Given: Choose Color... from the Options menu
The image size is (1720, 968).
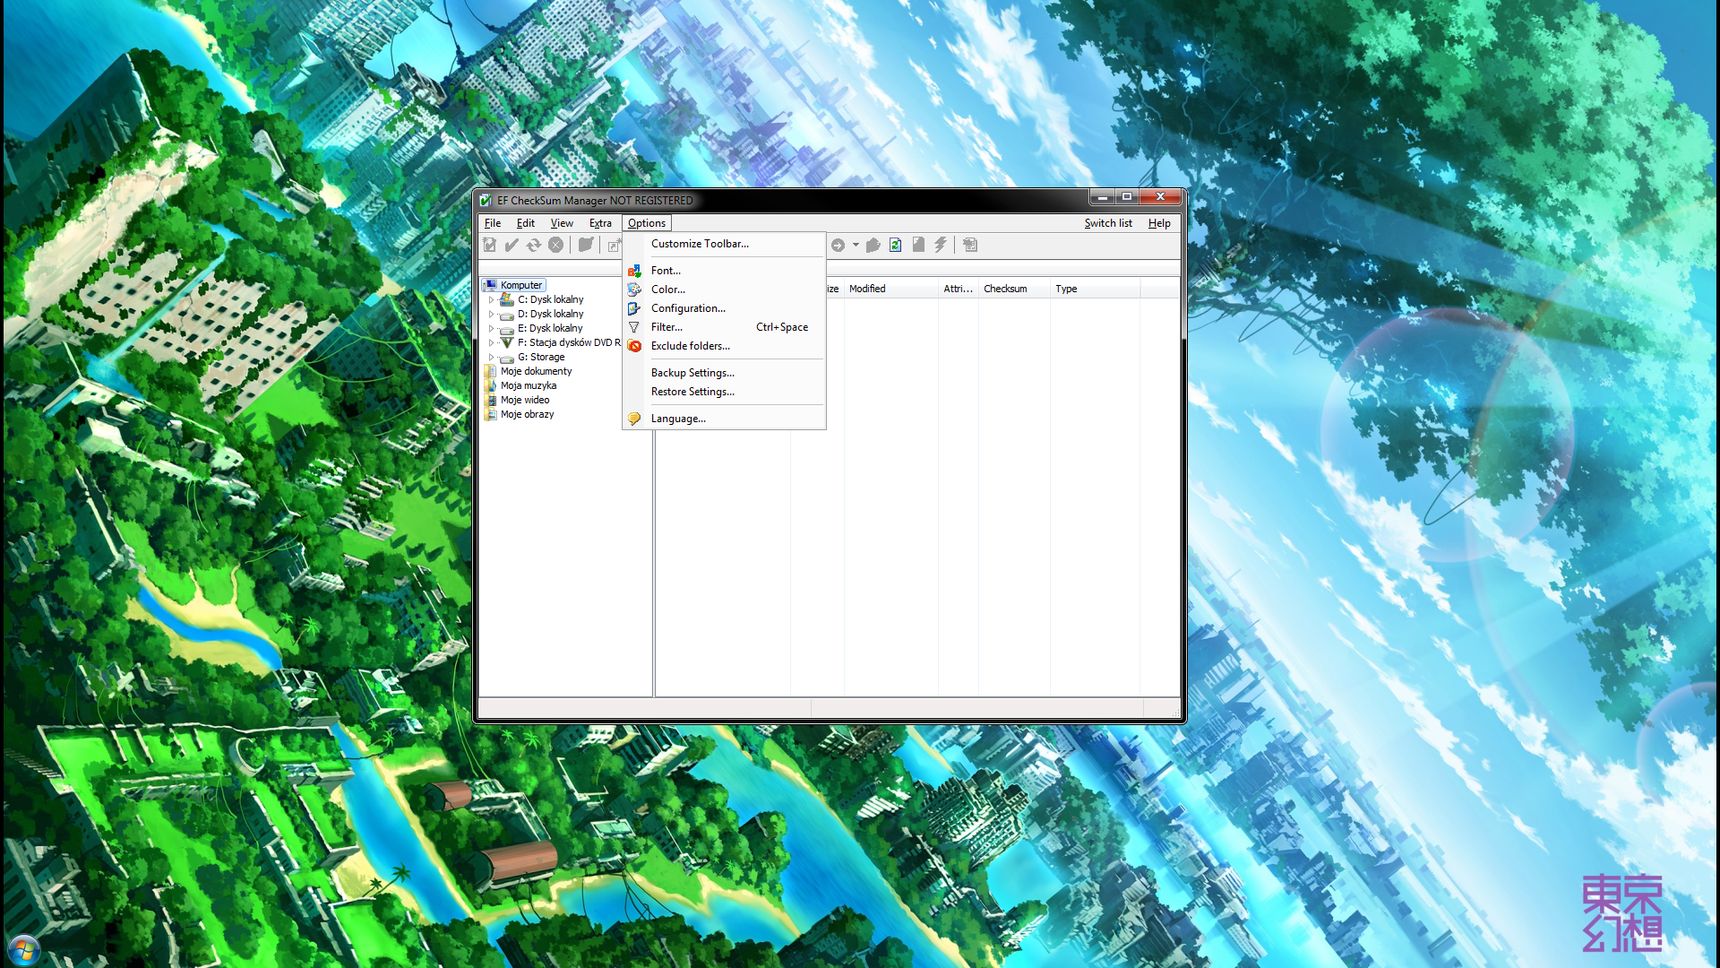Looking at the screenshot, I should click(724, 290).
